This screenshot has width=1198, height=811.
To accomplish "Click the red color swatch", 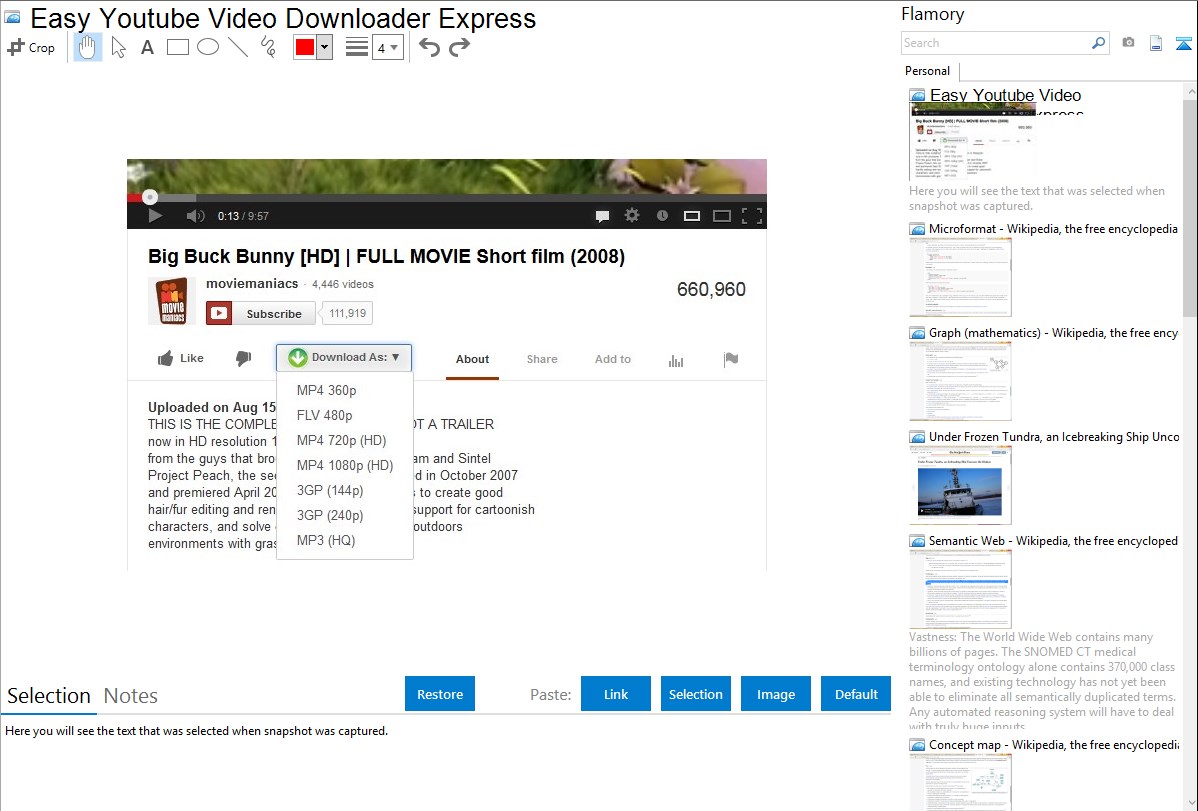I will pyautogui.click(x=305, y=47).
